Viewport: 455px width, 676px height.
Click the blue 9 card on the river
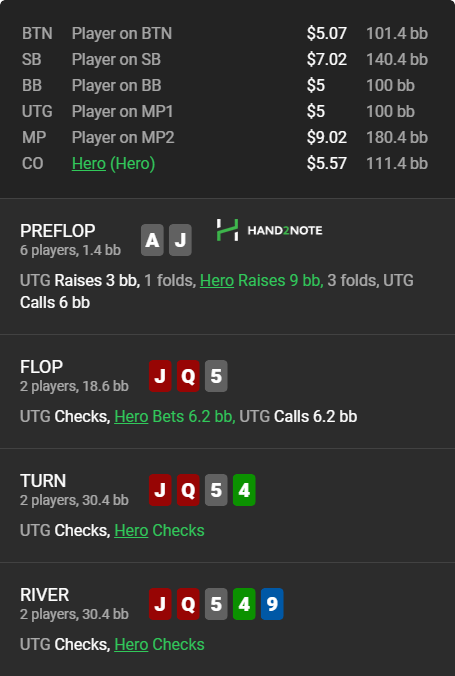[272, 604]
